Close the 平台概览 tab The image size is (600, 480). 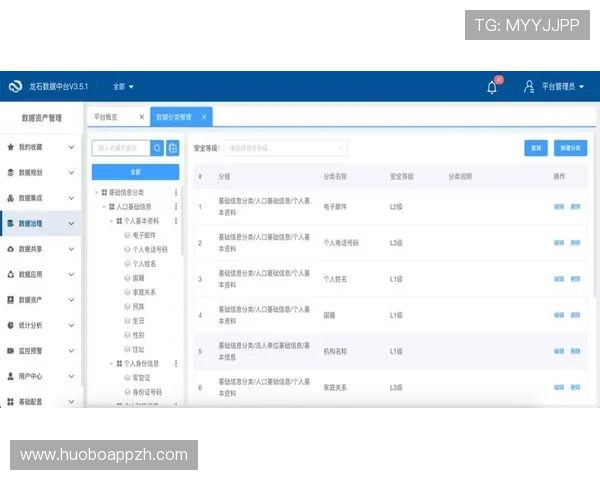tap(142, 117)
